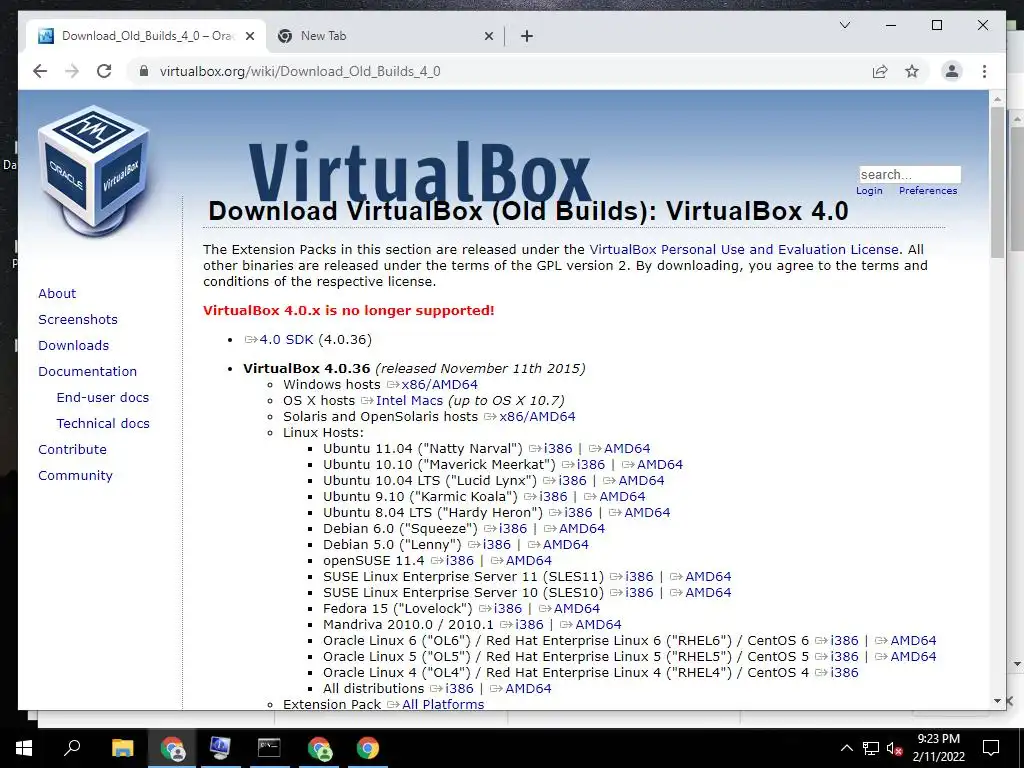1024x768 pixels.
Task: Close the Download_Old_Builds_4_0 tab
Action: point(249,36)
